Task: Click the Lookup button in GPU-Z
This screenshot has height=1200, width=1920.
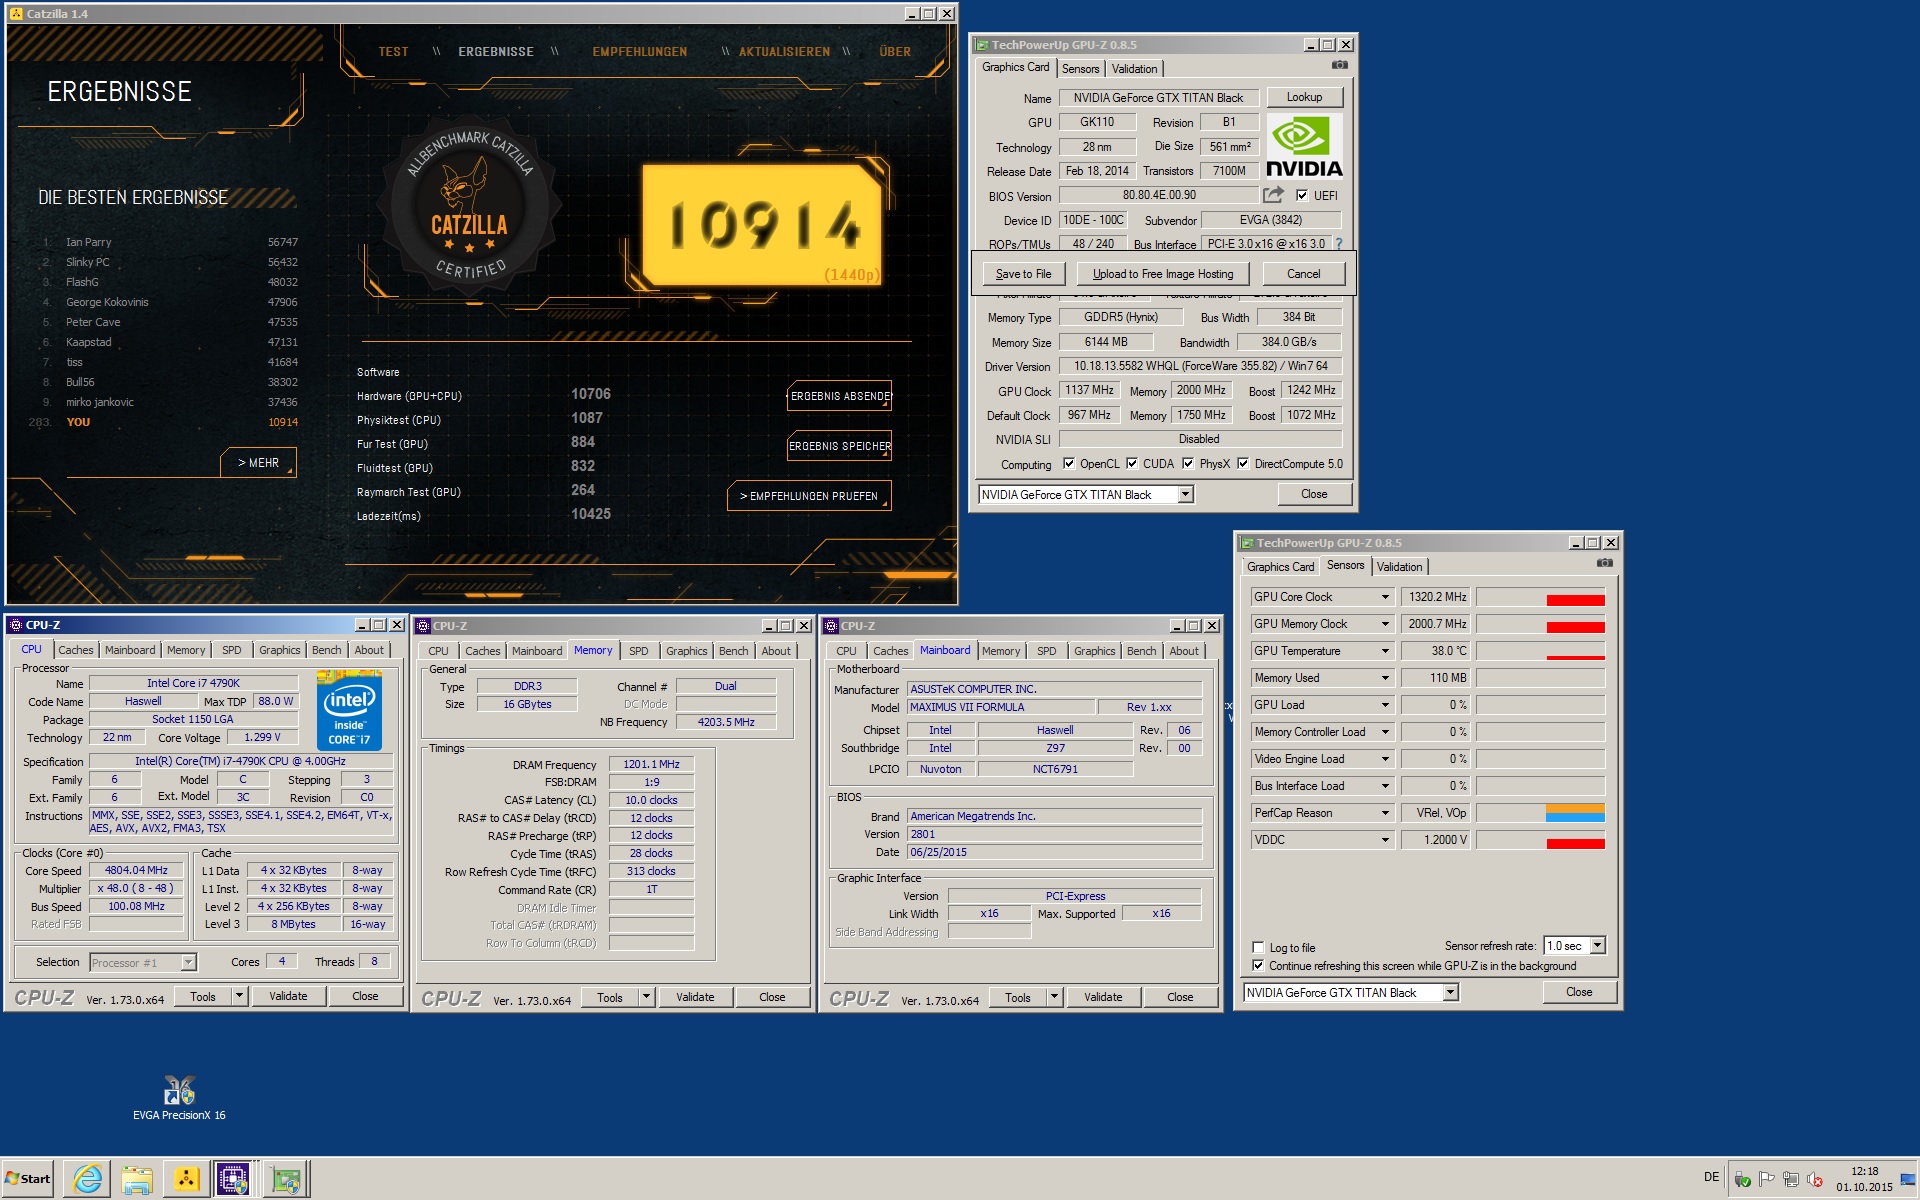Action: click(1304, 97)
